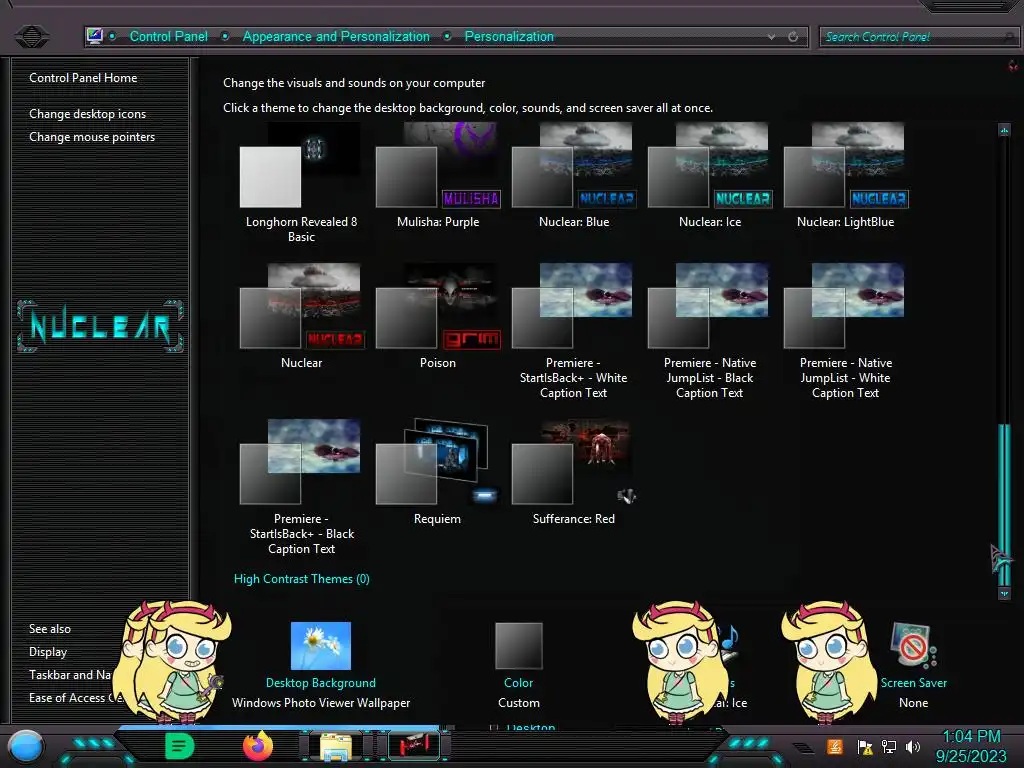Click the Color link
This screenshot has height=768, width=1024.
519,682
